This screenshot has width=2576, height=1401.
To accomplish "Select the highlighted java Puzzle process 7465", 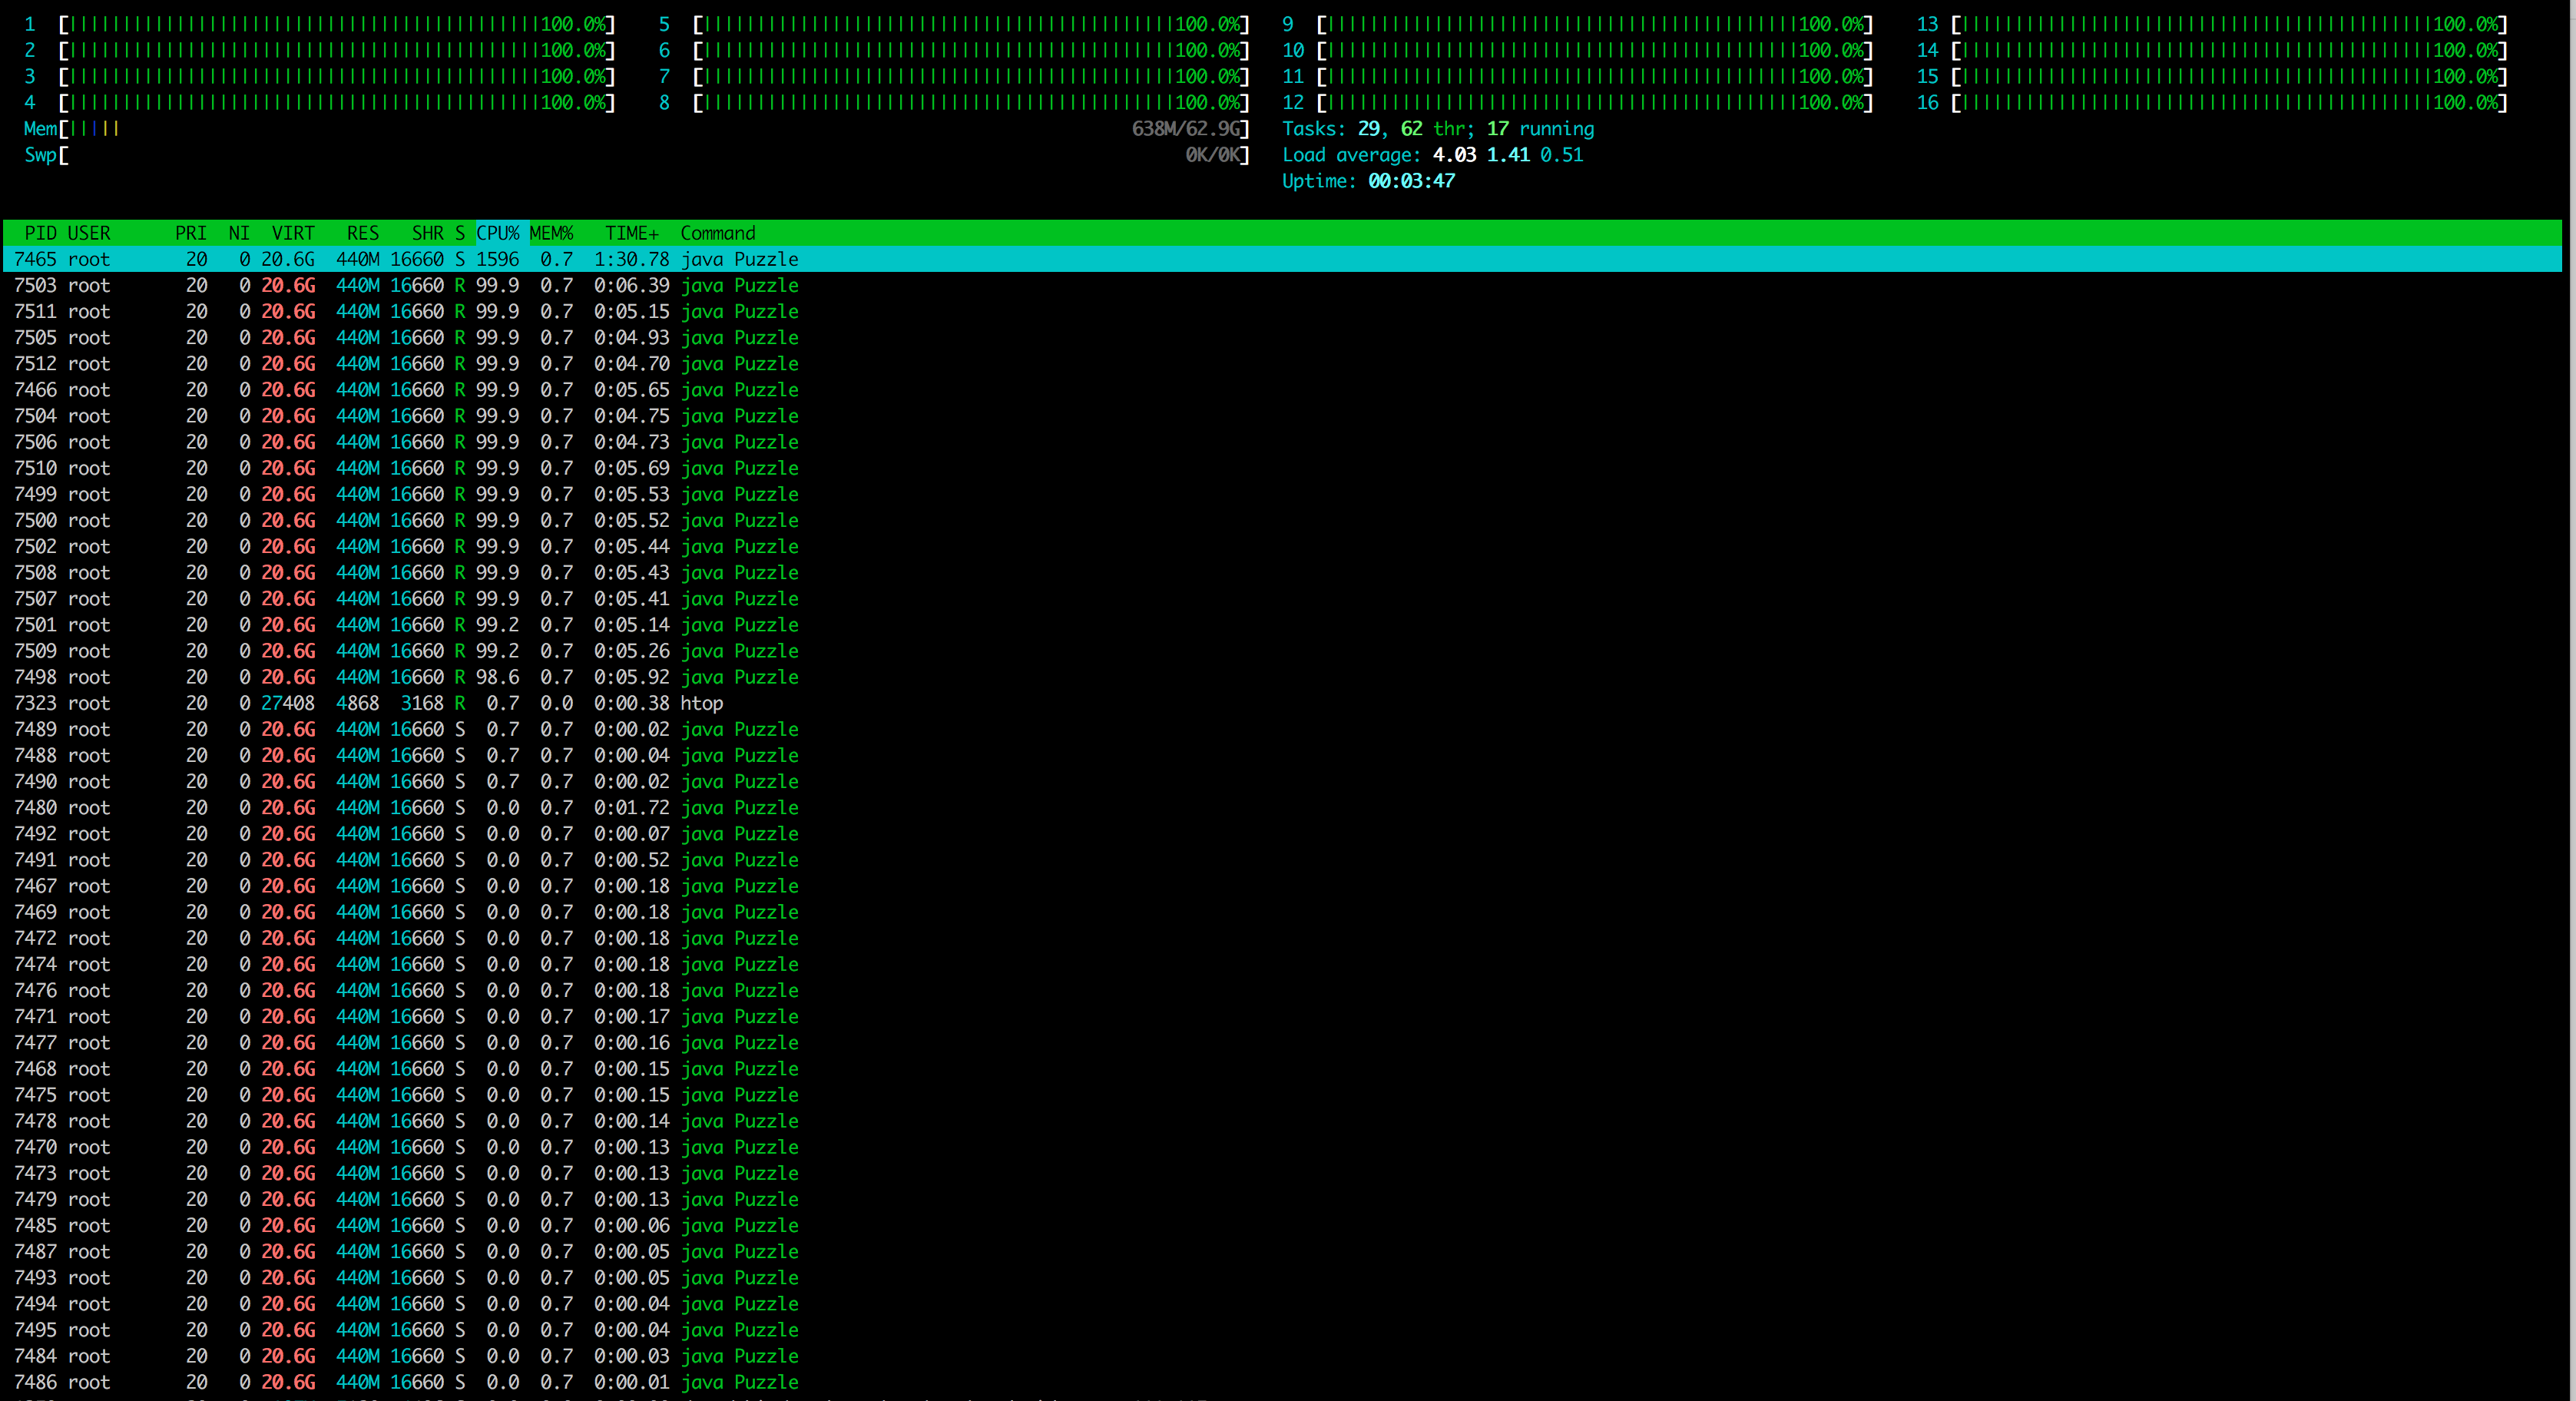I will 400,259.
